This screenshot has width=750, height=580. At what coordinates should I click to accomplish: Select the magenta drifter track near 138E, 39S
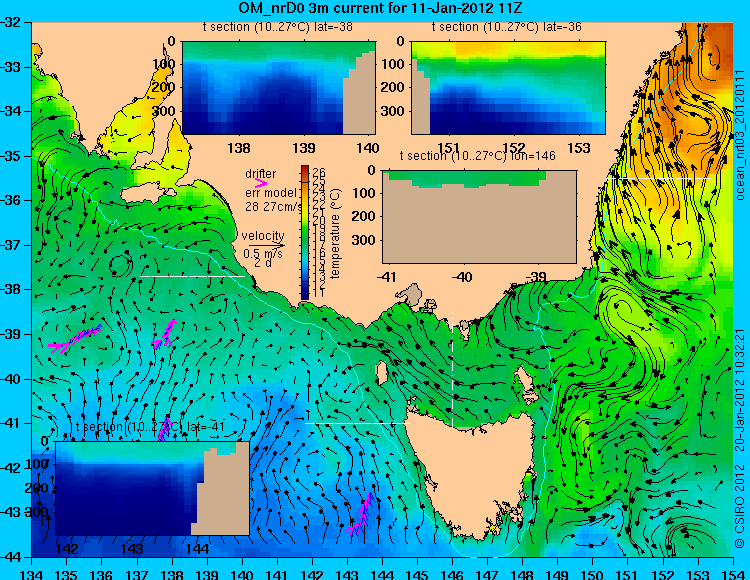coord(164,334)
